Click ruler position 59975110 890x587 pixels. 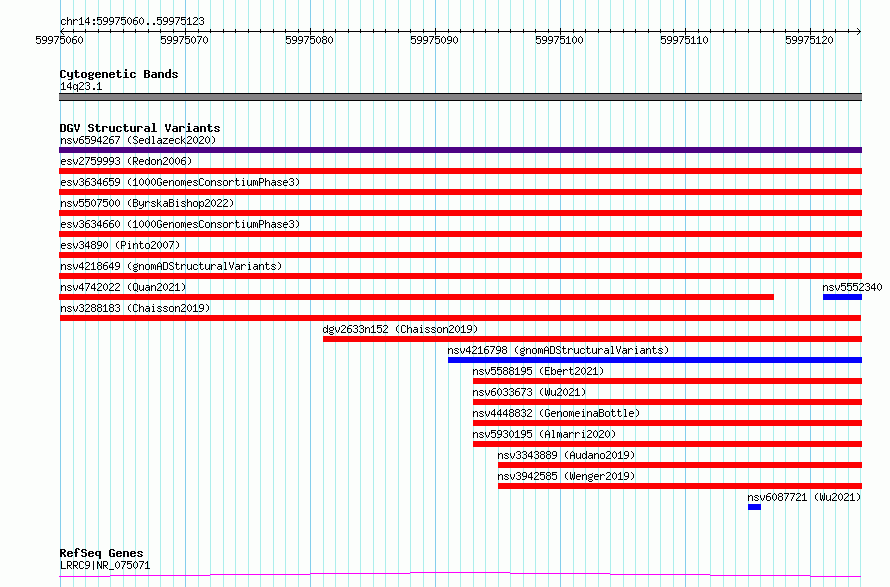(684, 40)
